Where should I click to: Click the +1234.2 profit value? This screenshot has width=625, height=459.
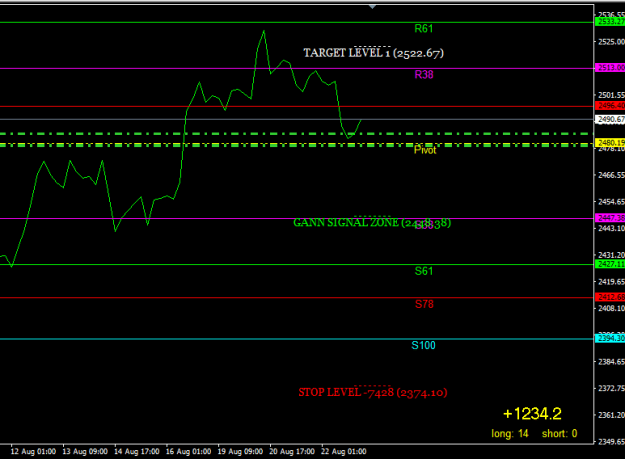[x=532, y=414]
